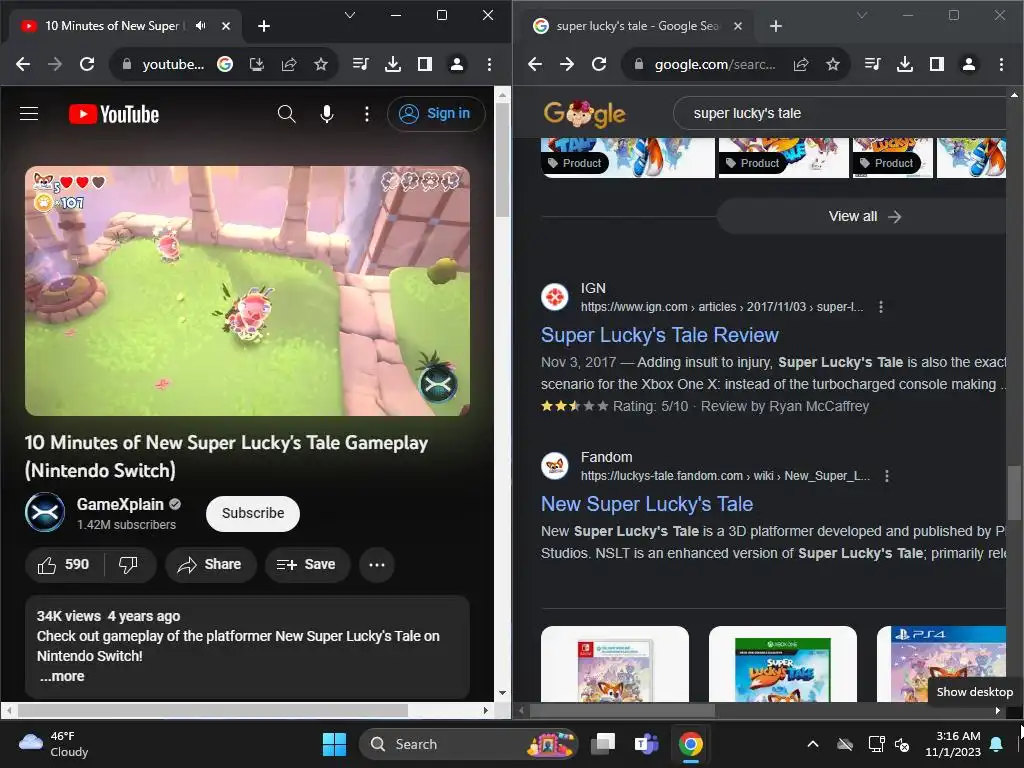Open New Super Lucky's Tale Fandom link
This screenshot has width=1024, height=768.
click(x=647, y=504)
